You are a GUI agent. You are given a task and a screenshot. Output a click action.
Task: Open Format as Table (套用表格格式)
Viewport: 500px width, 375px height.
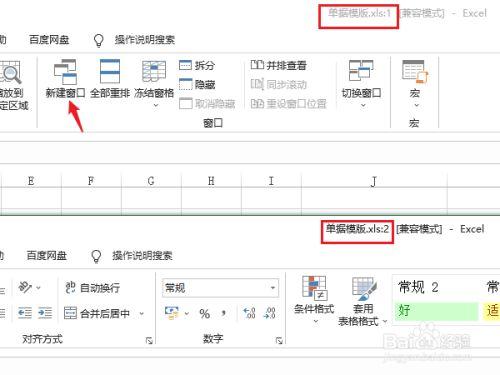363,302
